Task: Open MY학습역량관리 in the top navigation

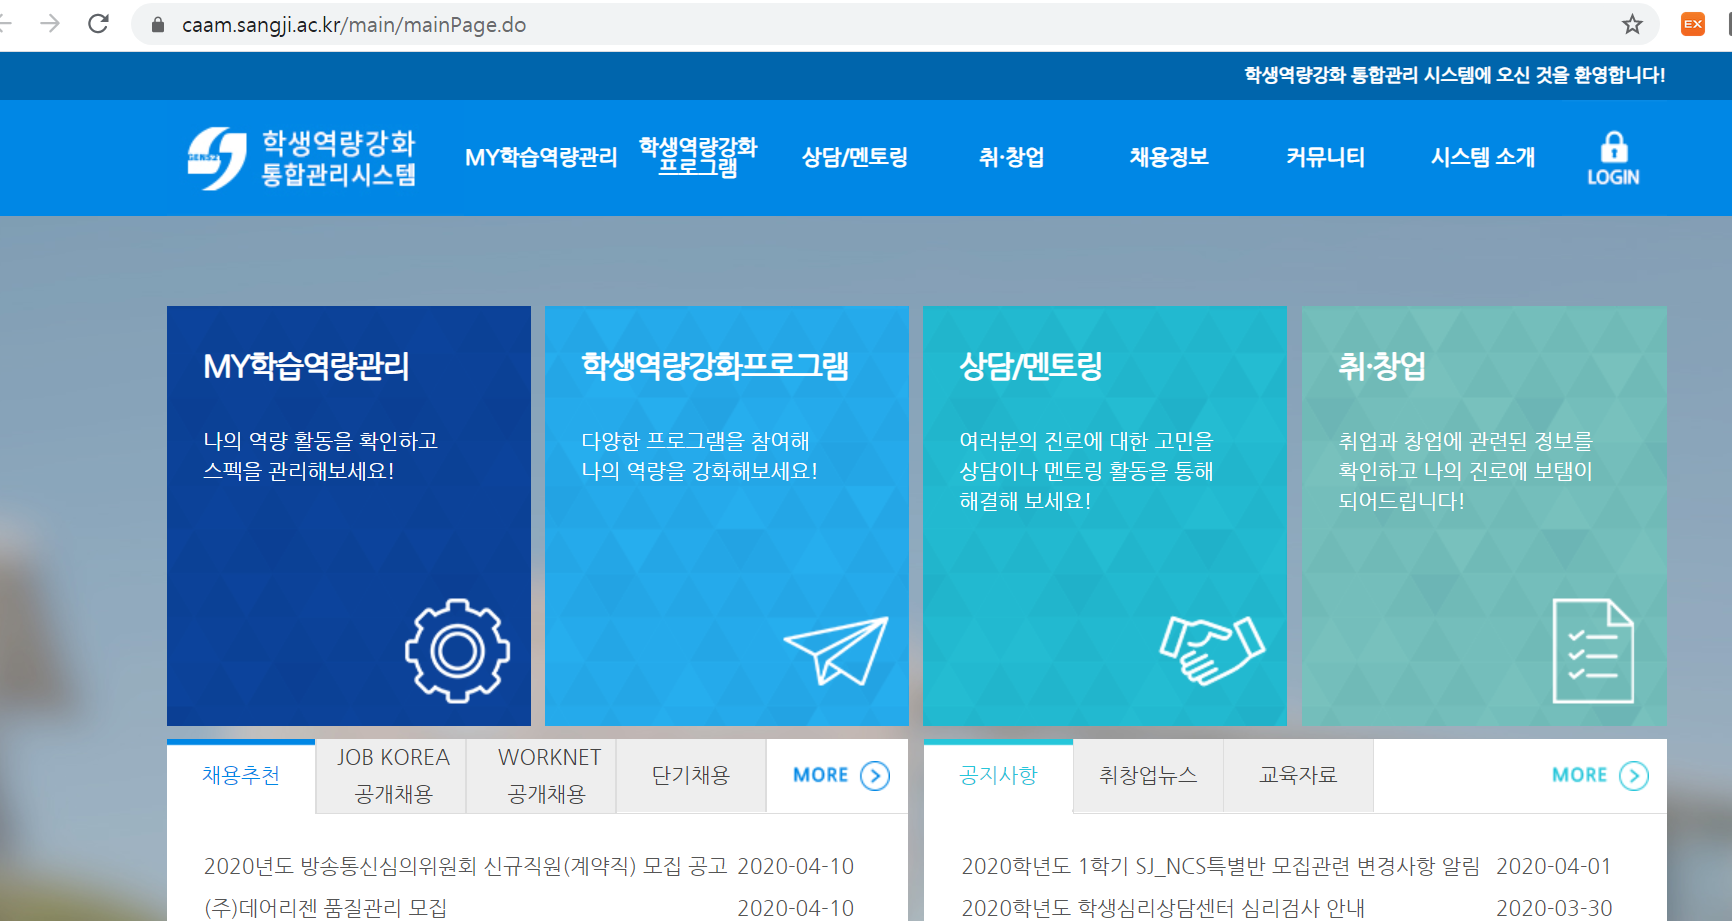Action: click(x=541, y=157)
